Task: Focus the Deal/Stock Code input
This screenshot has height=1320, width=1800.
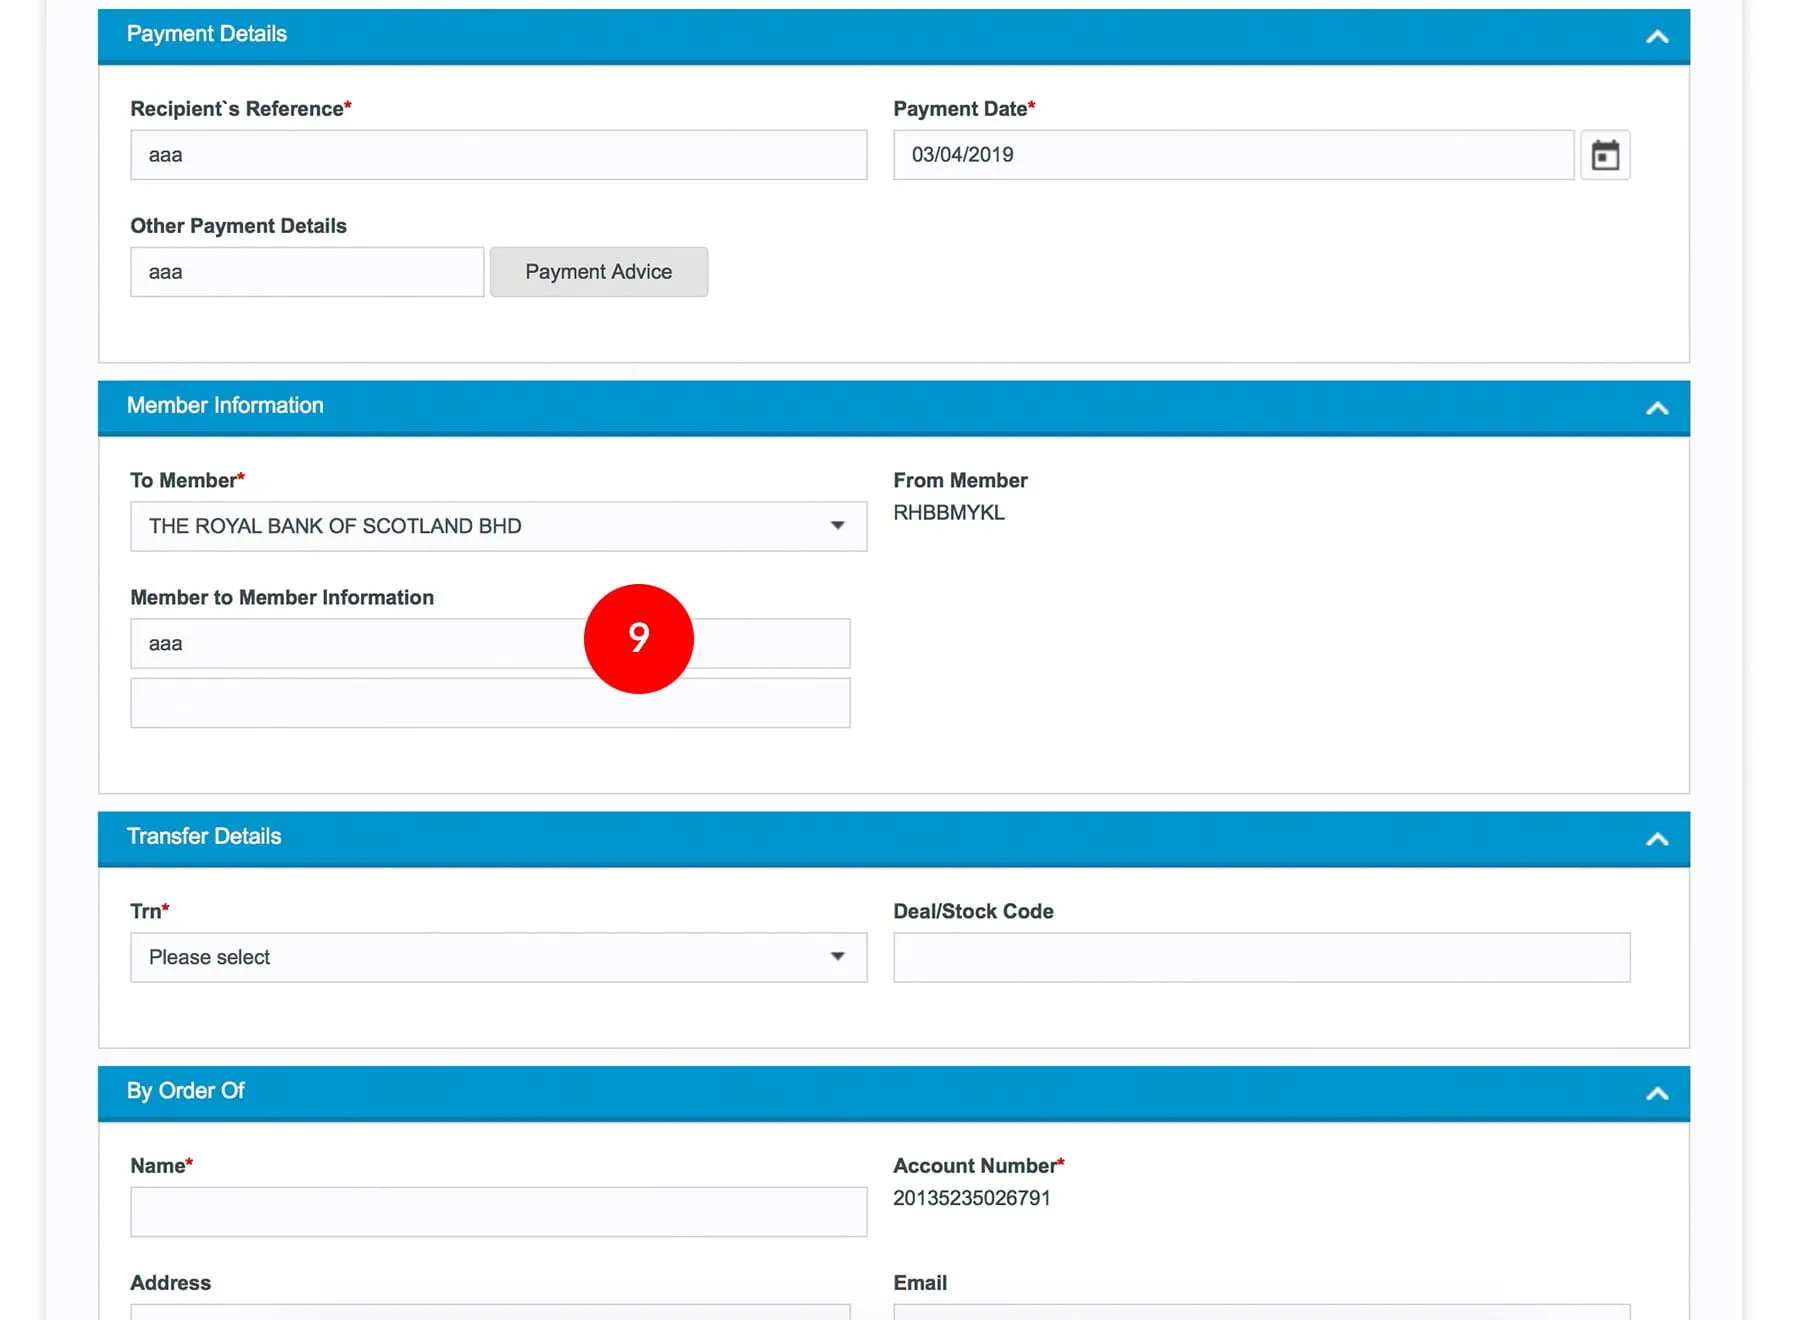Action: click(1261, 957)
